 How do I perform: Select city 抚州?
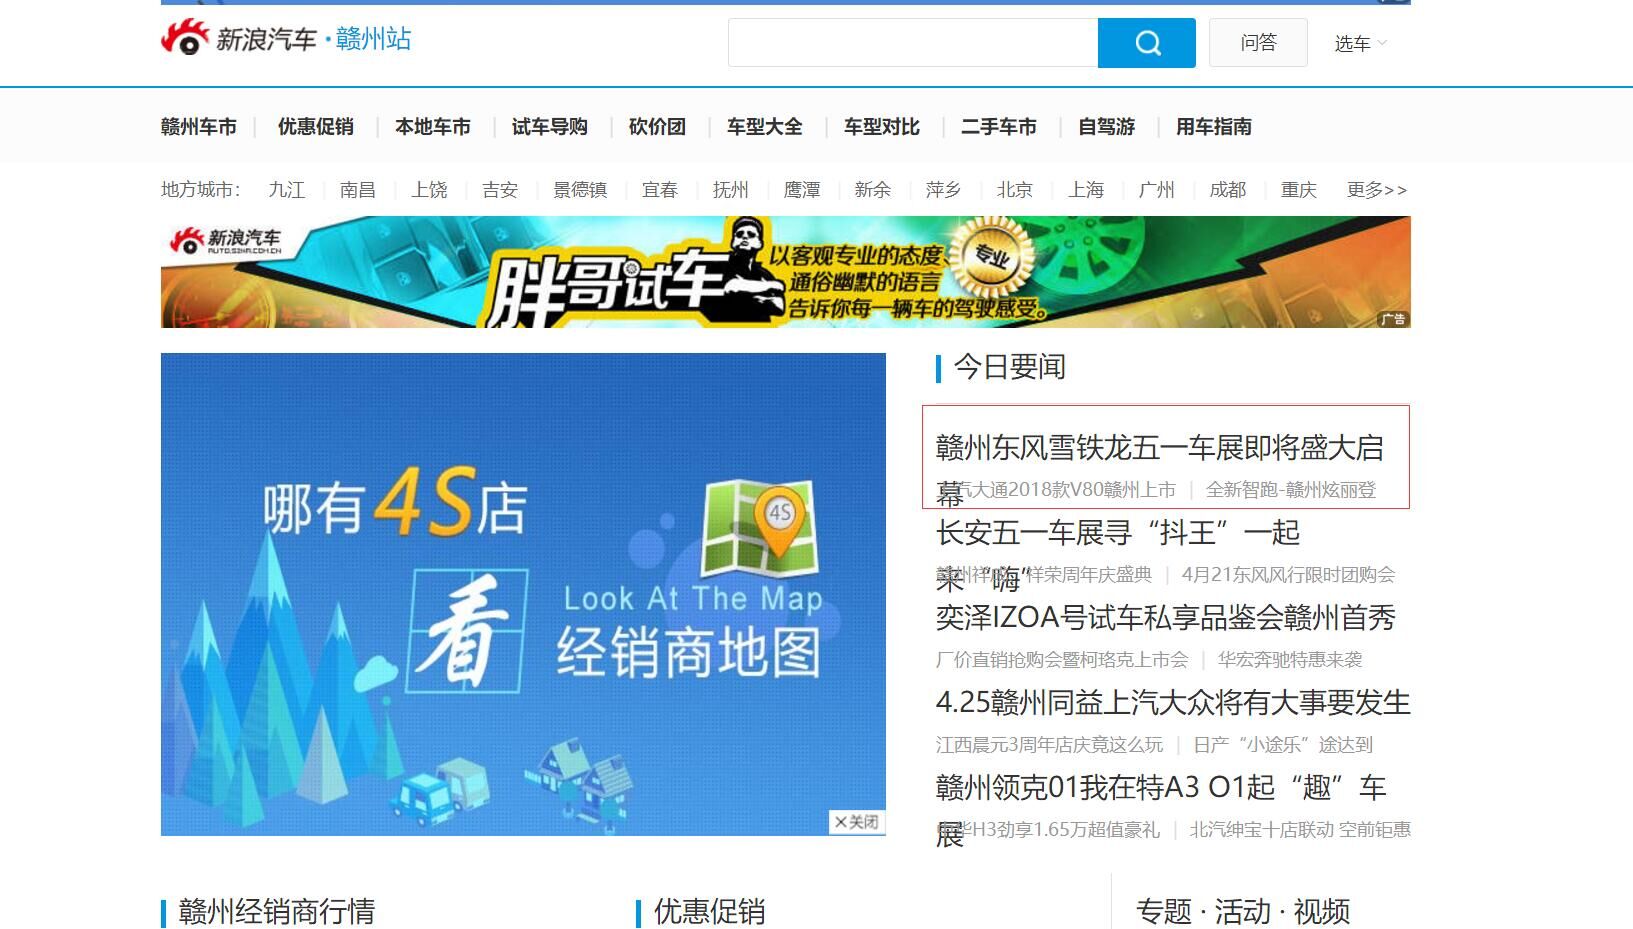point(731,190)
